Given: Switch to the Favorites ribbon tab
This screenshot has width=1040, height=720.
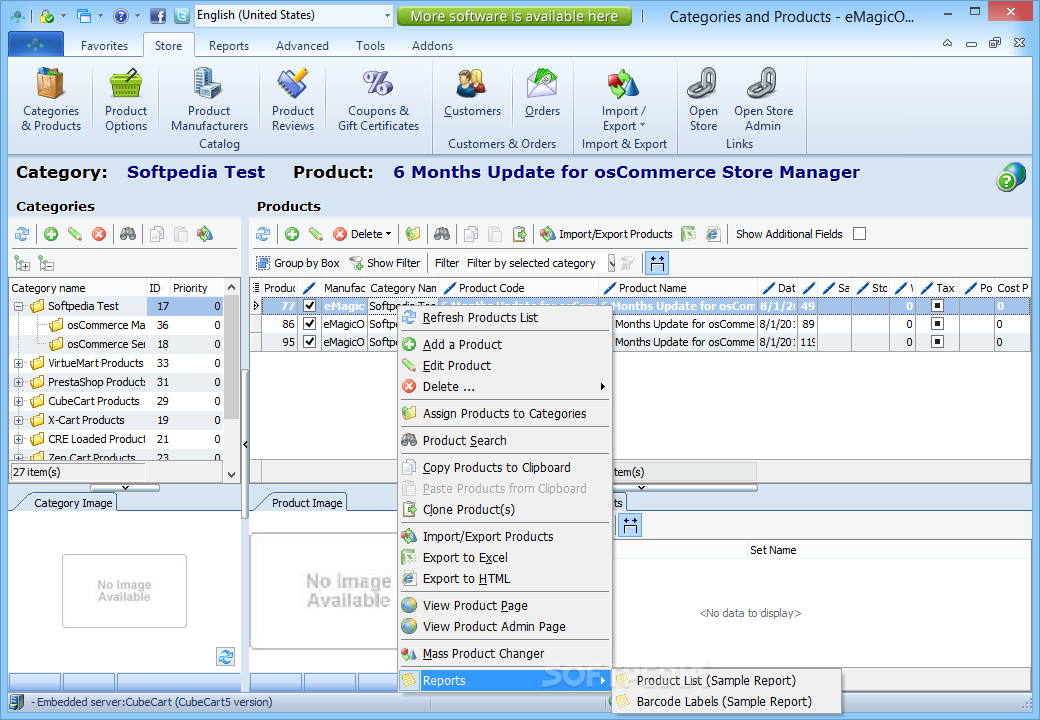Looking at the screenshot, I should pyautogui.click(x=104, y=46).
